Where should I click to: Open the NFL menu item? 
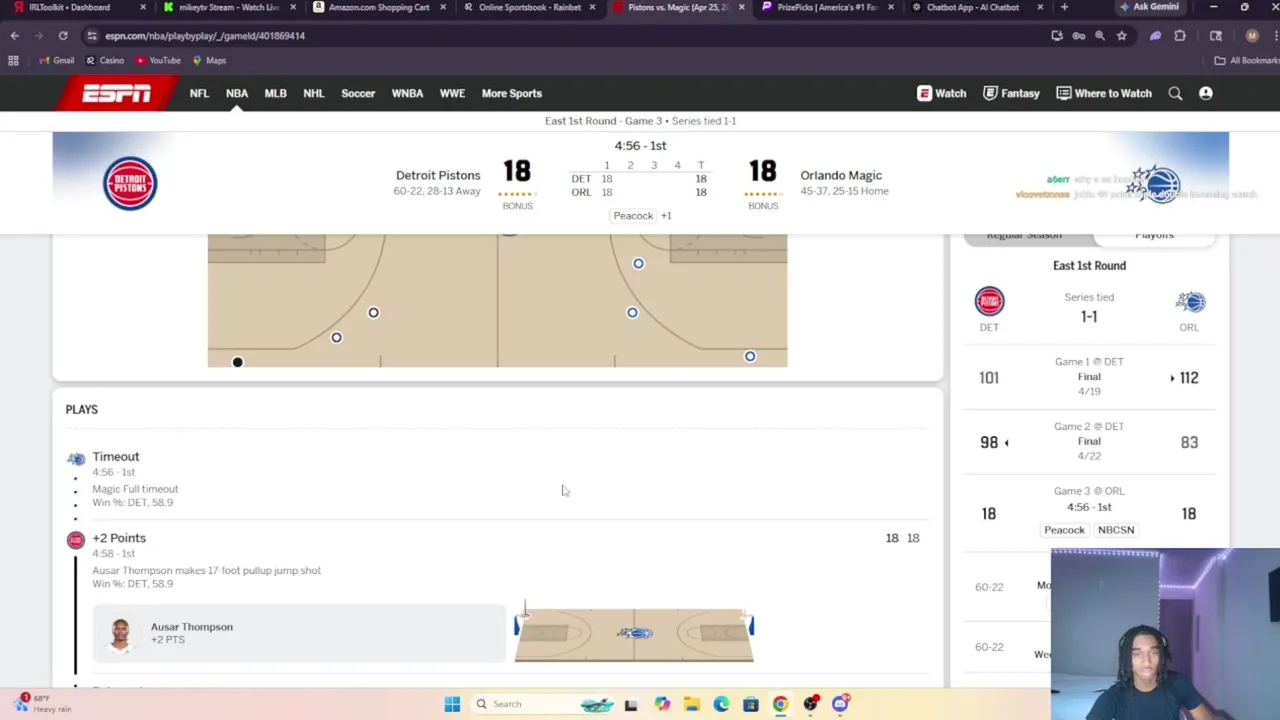pyautogui.click(x=199, y=94)
